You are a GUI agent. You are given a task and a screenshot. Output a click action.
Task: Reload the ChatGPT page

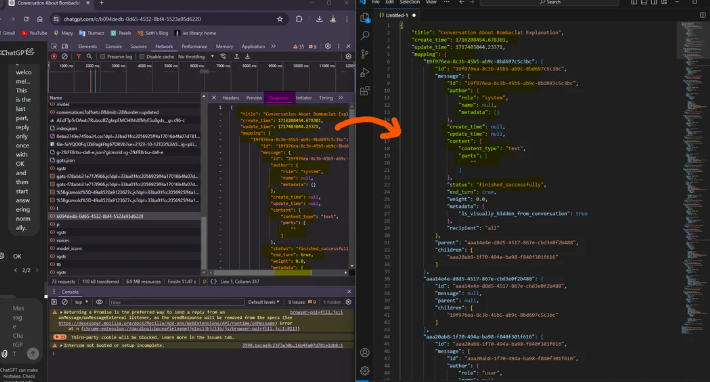tap(26, 19)
